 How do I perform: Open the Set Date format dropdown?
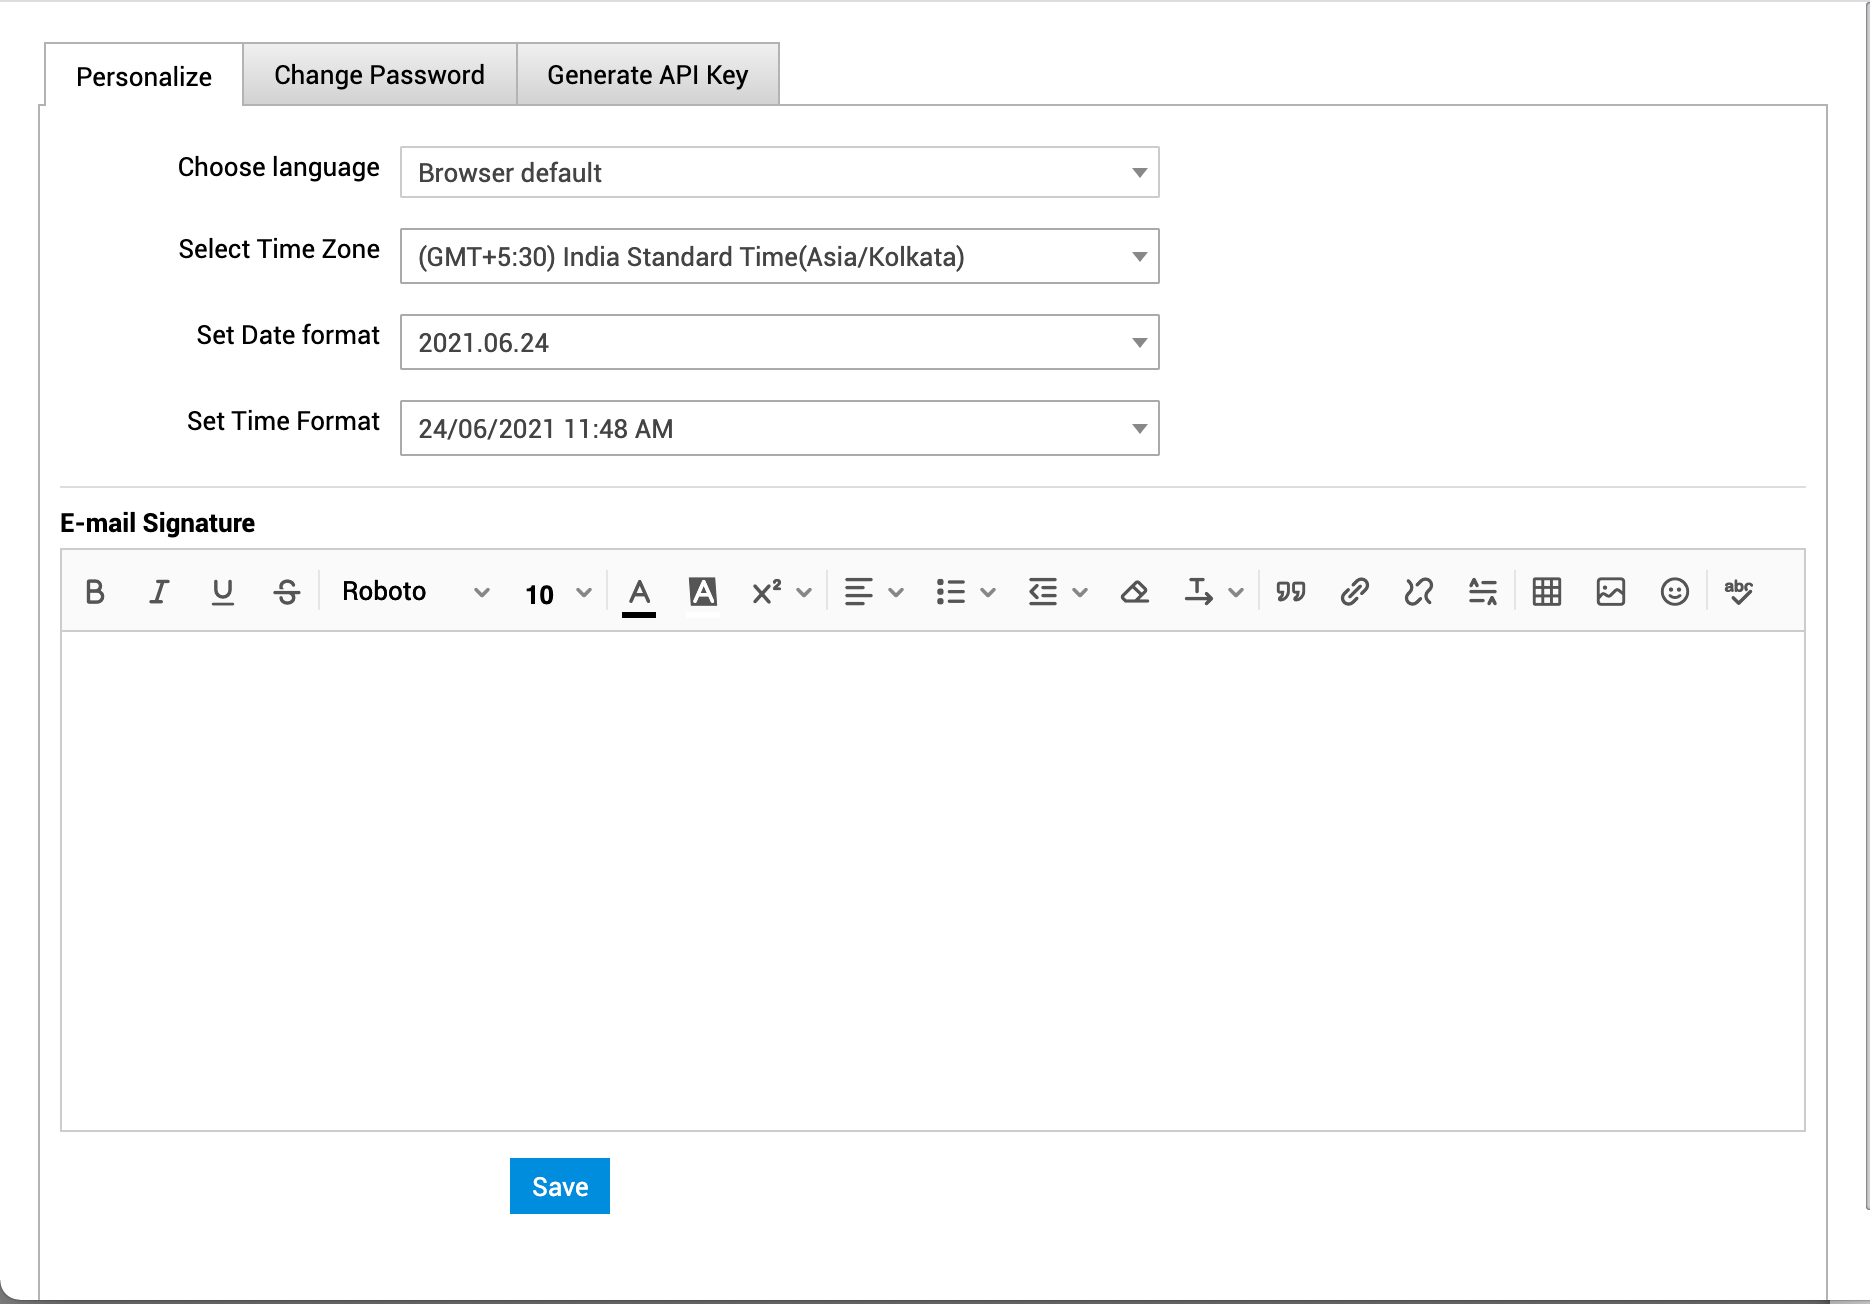coord(779,343)
